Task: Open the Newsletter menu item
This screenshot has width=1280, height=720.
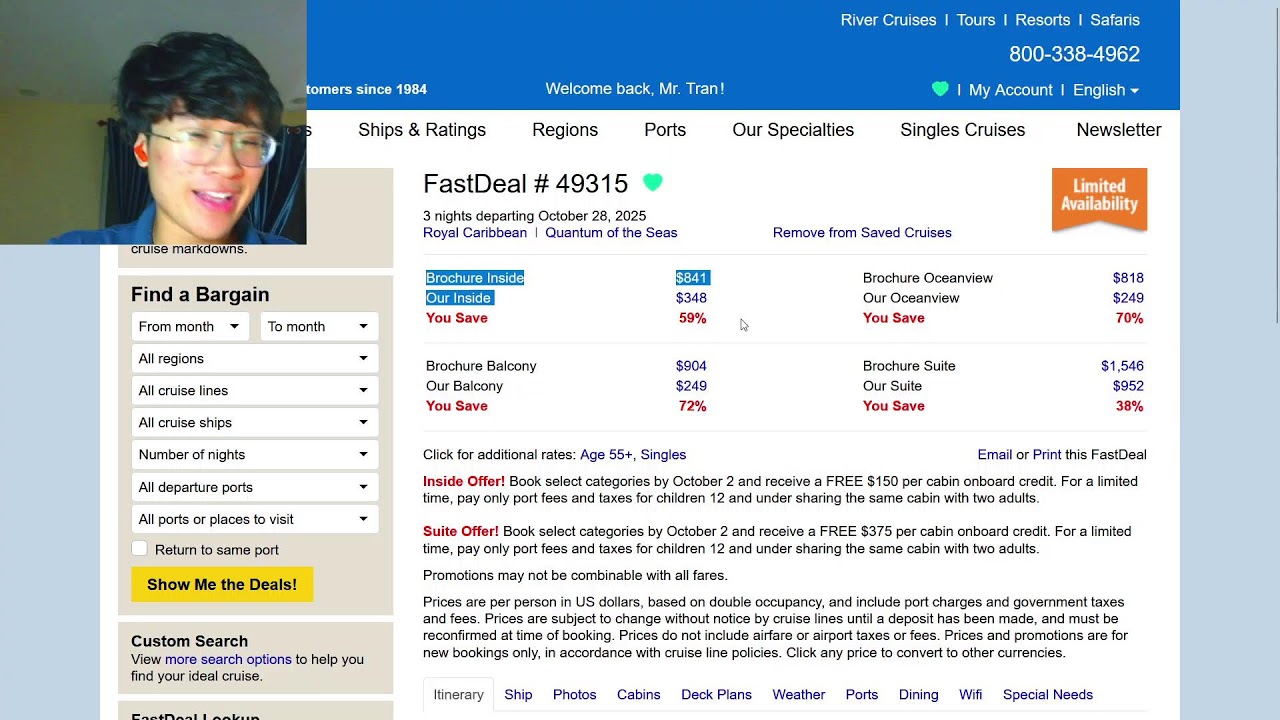Action: coord(1118,130)
